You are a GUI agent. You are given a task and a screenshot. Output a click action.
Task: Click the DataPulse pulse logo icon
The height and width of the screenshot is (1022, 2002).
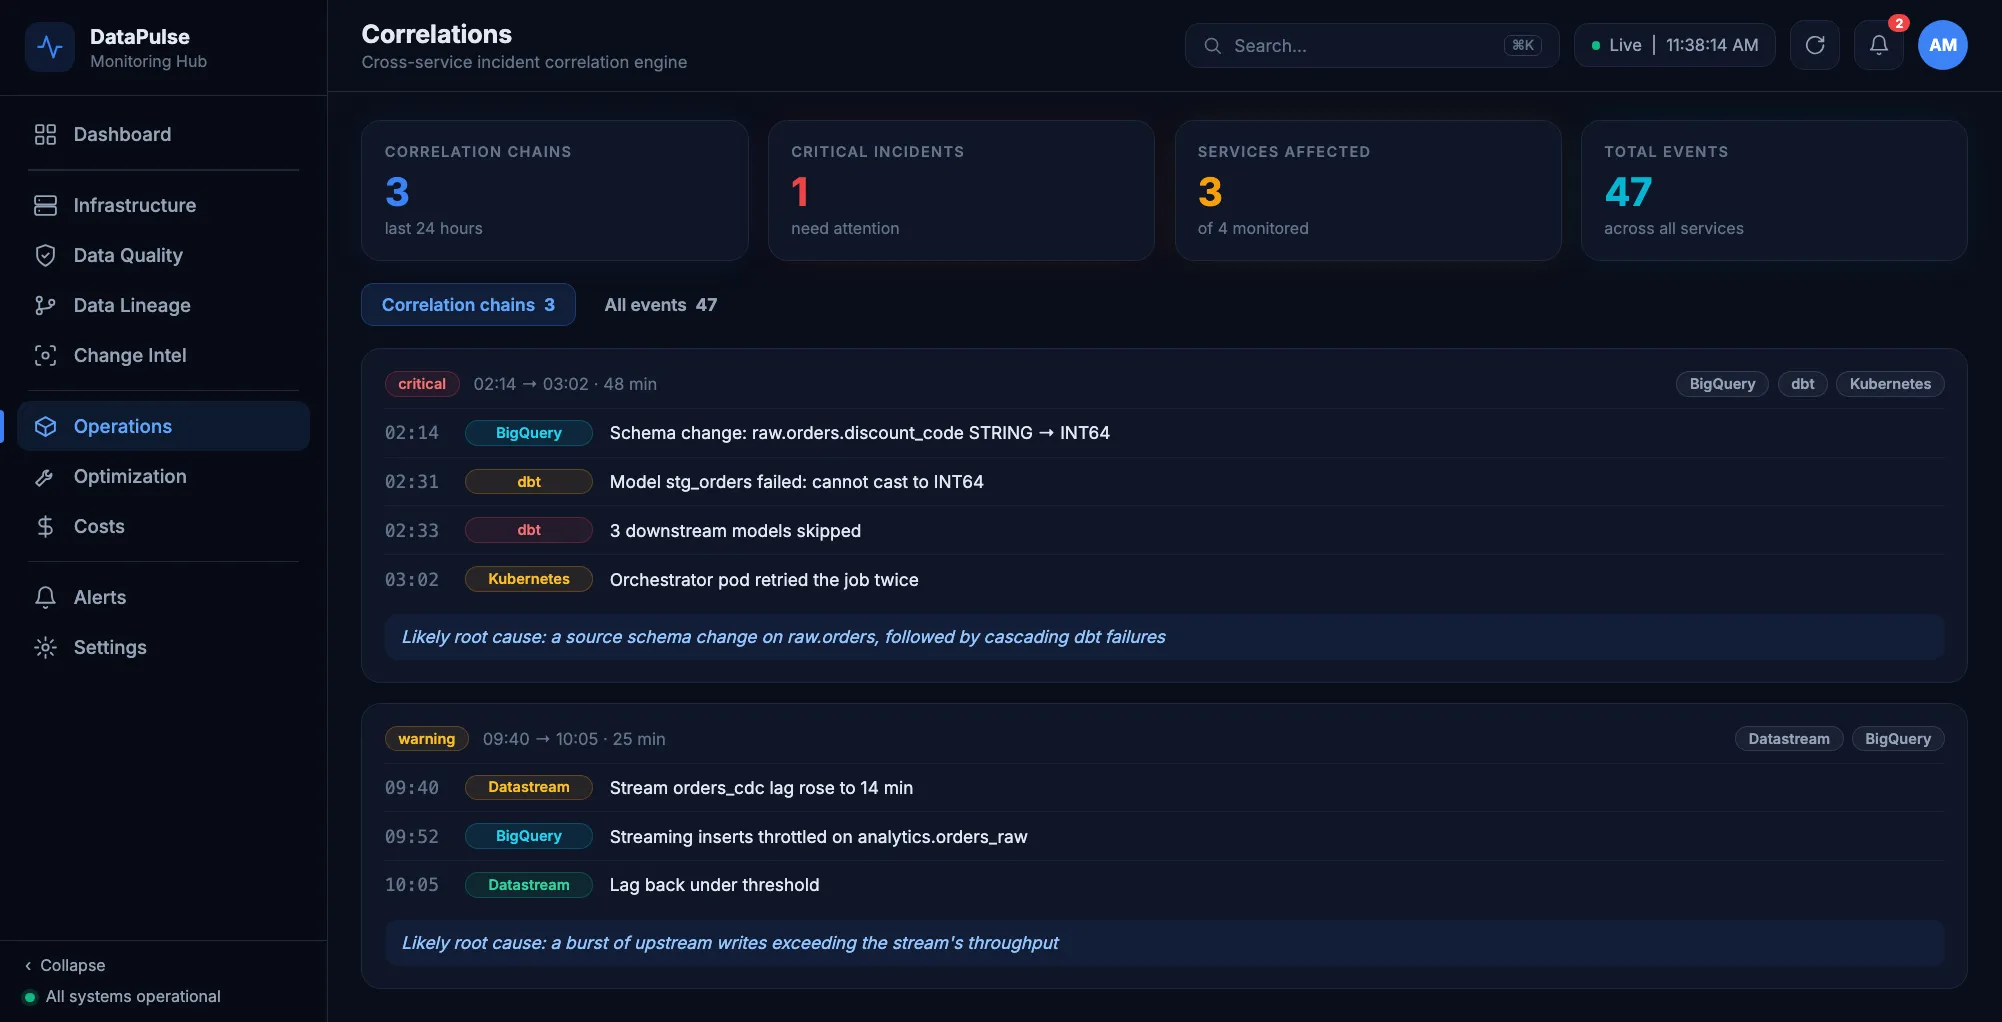coord(50,47)
